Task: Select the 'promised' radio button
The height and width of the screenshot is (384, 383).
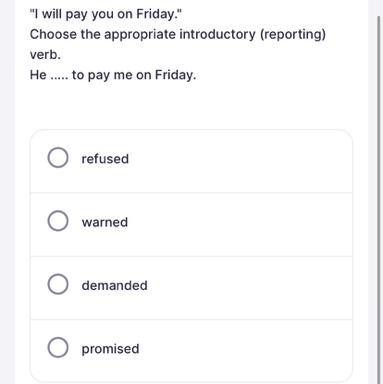Action: coord(58,347)
